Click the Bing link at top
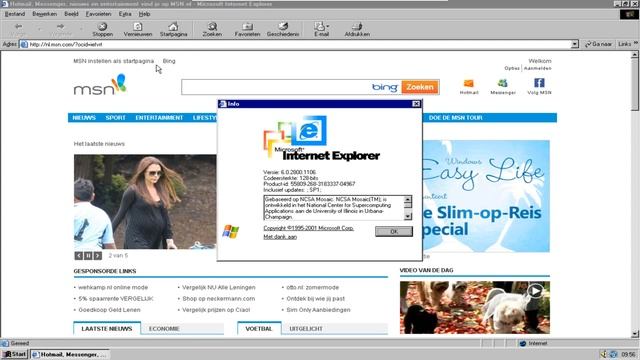This screenshot has height=360, width=640. coord(169,61)
